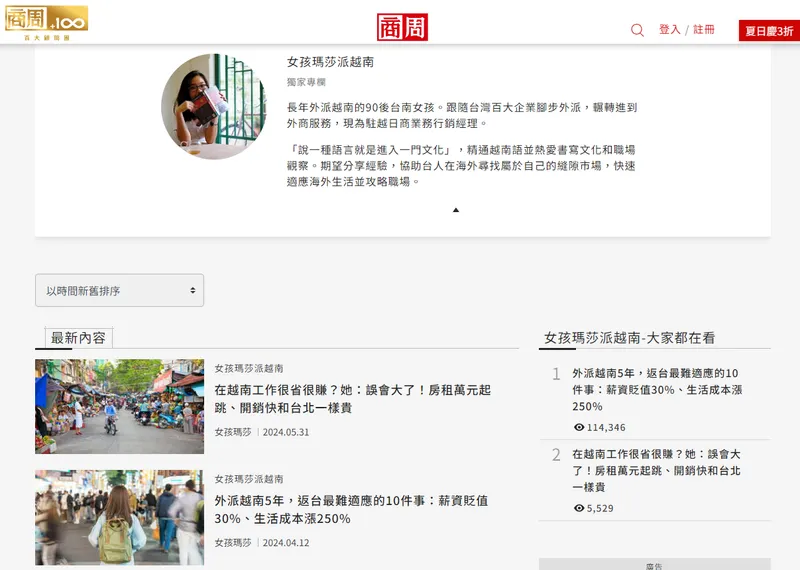The width and height of the screenshot is (800, 570).
Task: Click 女孩瑪莎派越南 column label above first article
Action: pos(248,368)
